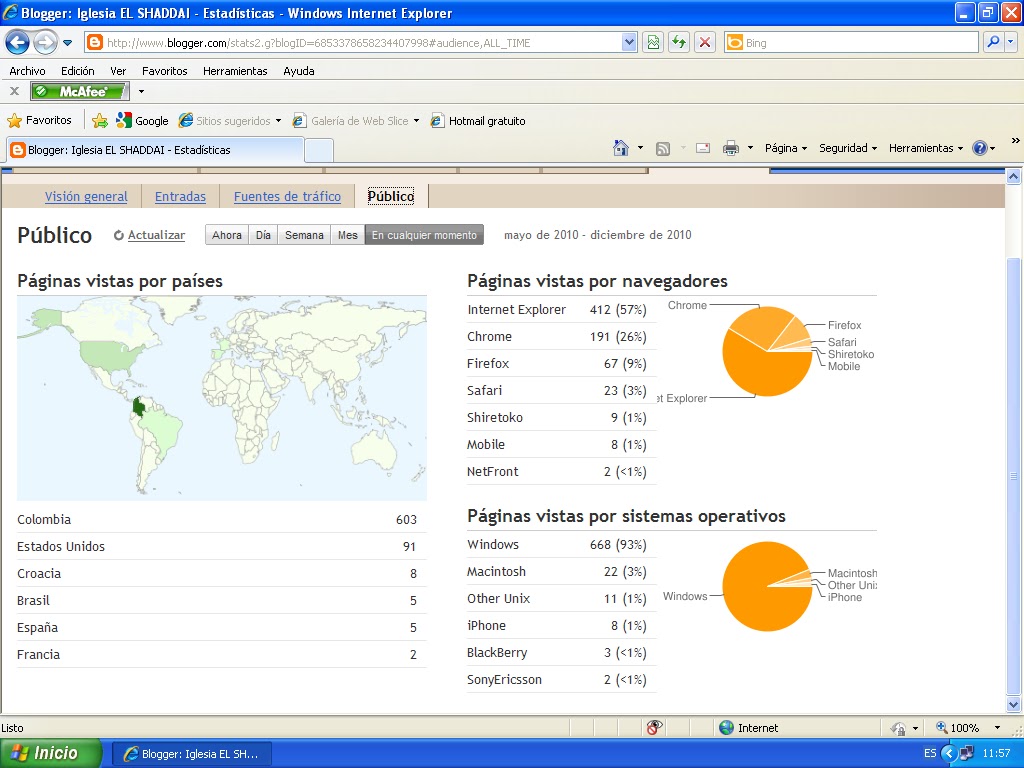This screenshot has width=1024, height=768.
Task: Open the Google favorites link
Action: (142, 120)
